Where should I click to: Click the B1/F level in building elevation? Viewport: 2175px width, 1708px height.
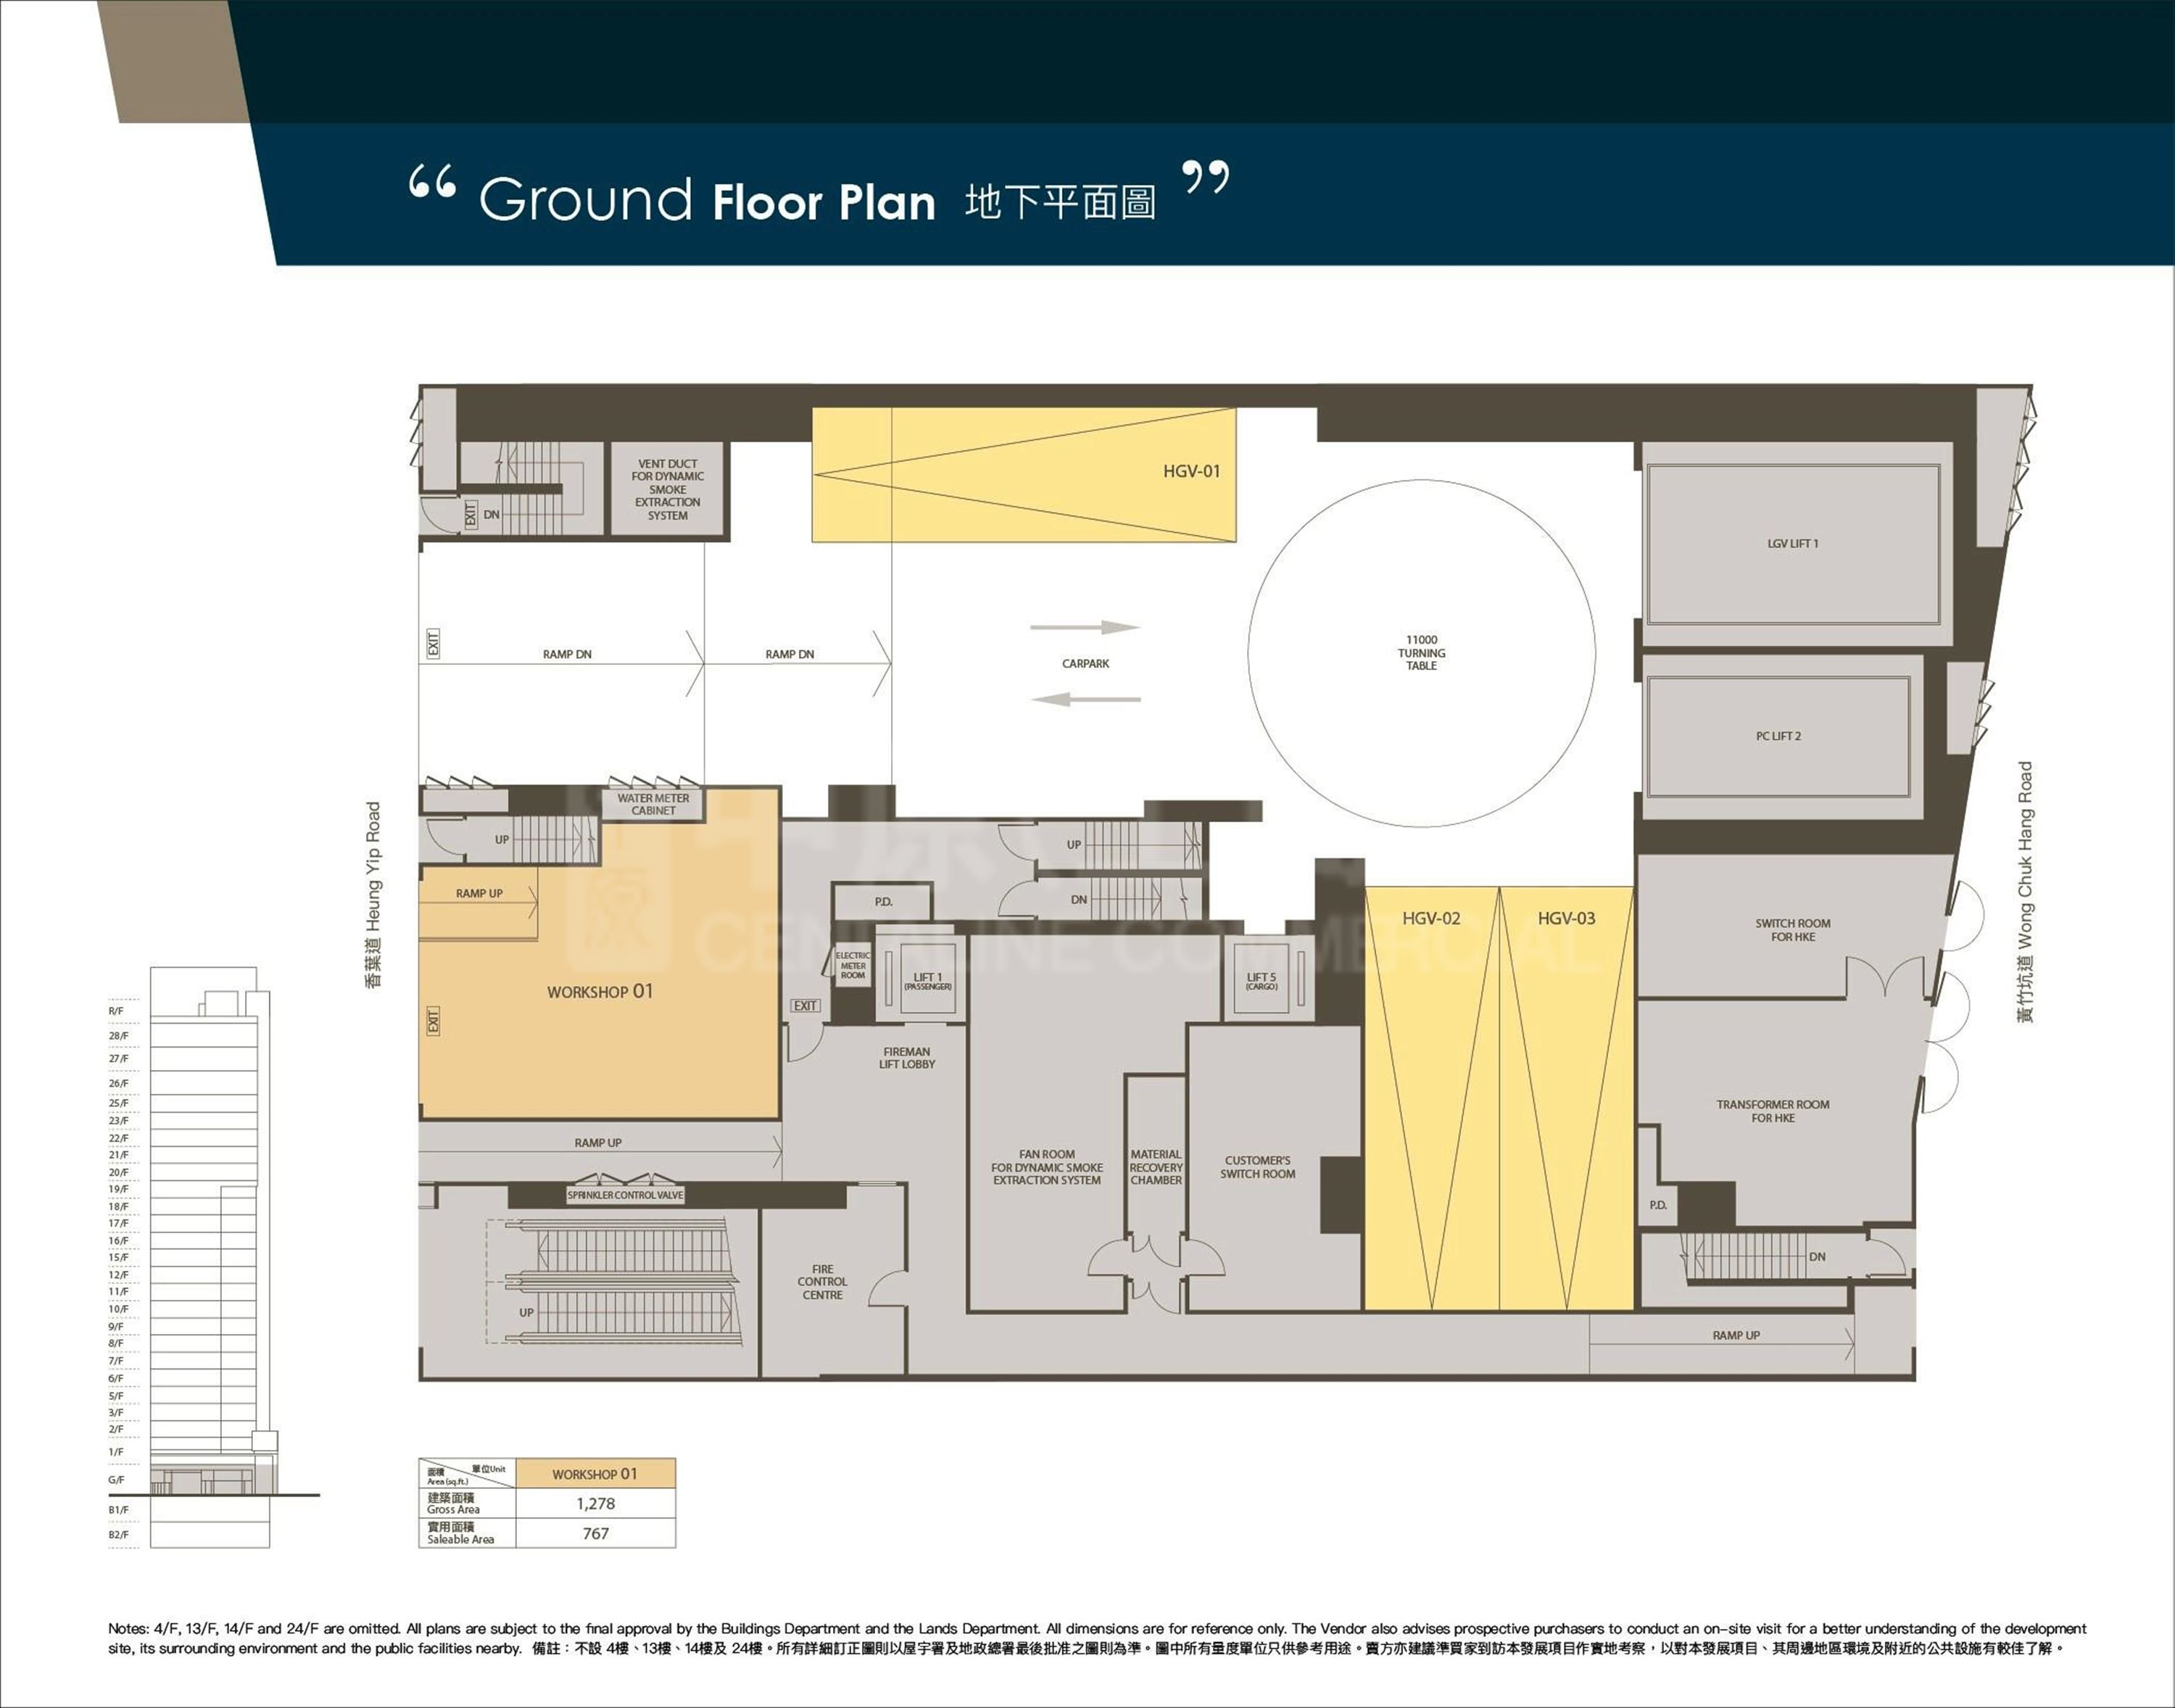click(x=119, y=1510)
